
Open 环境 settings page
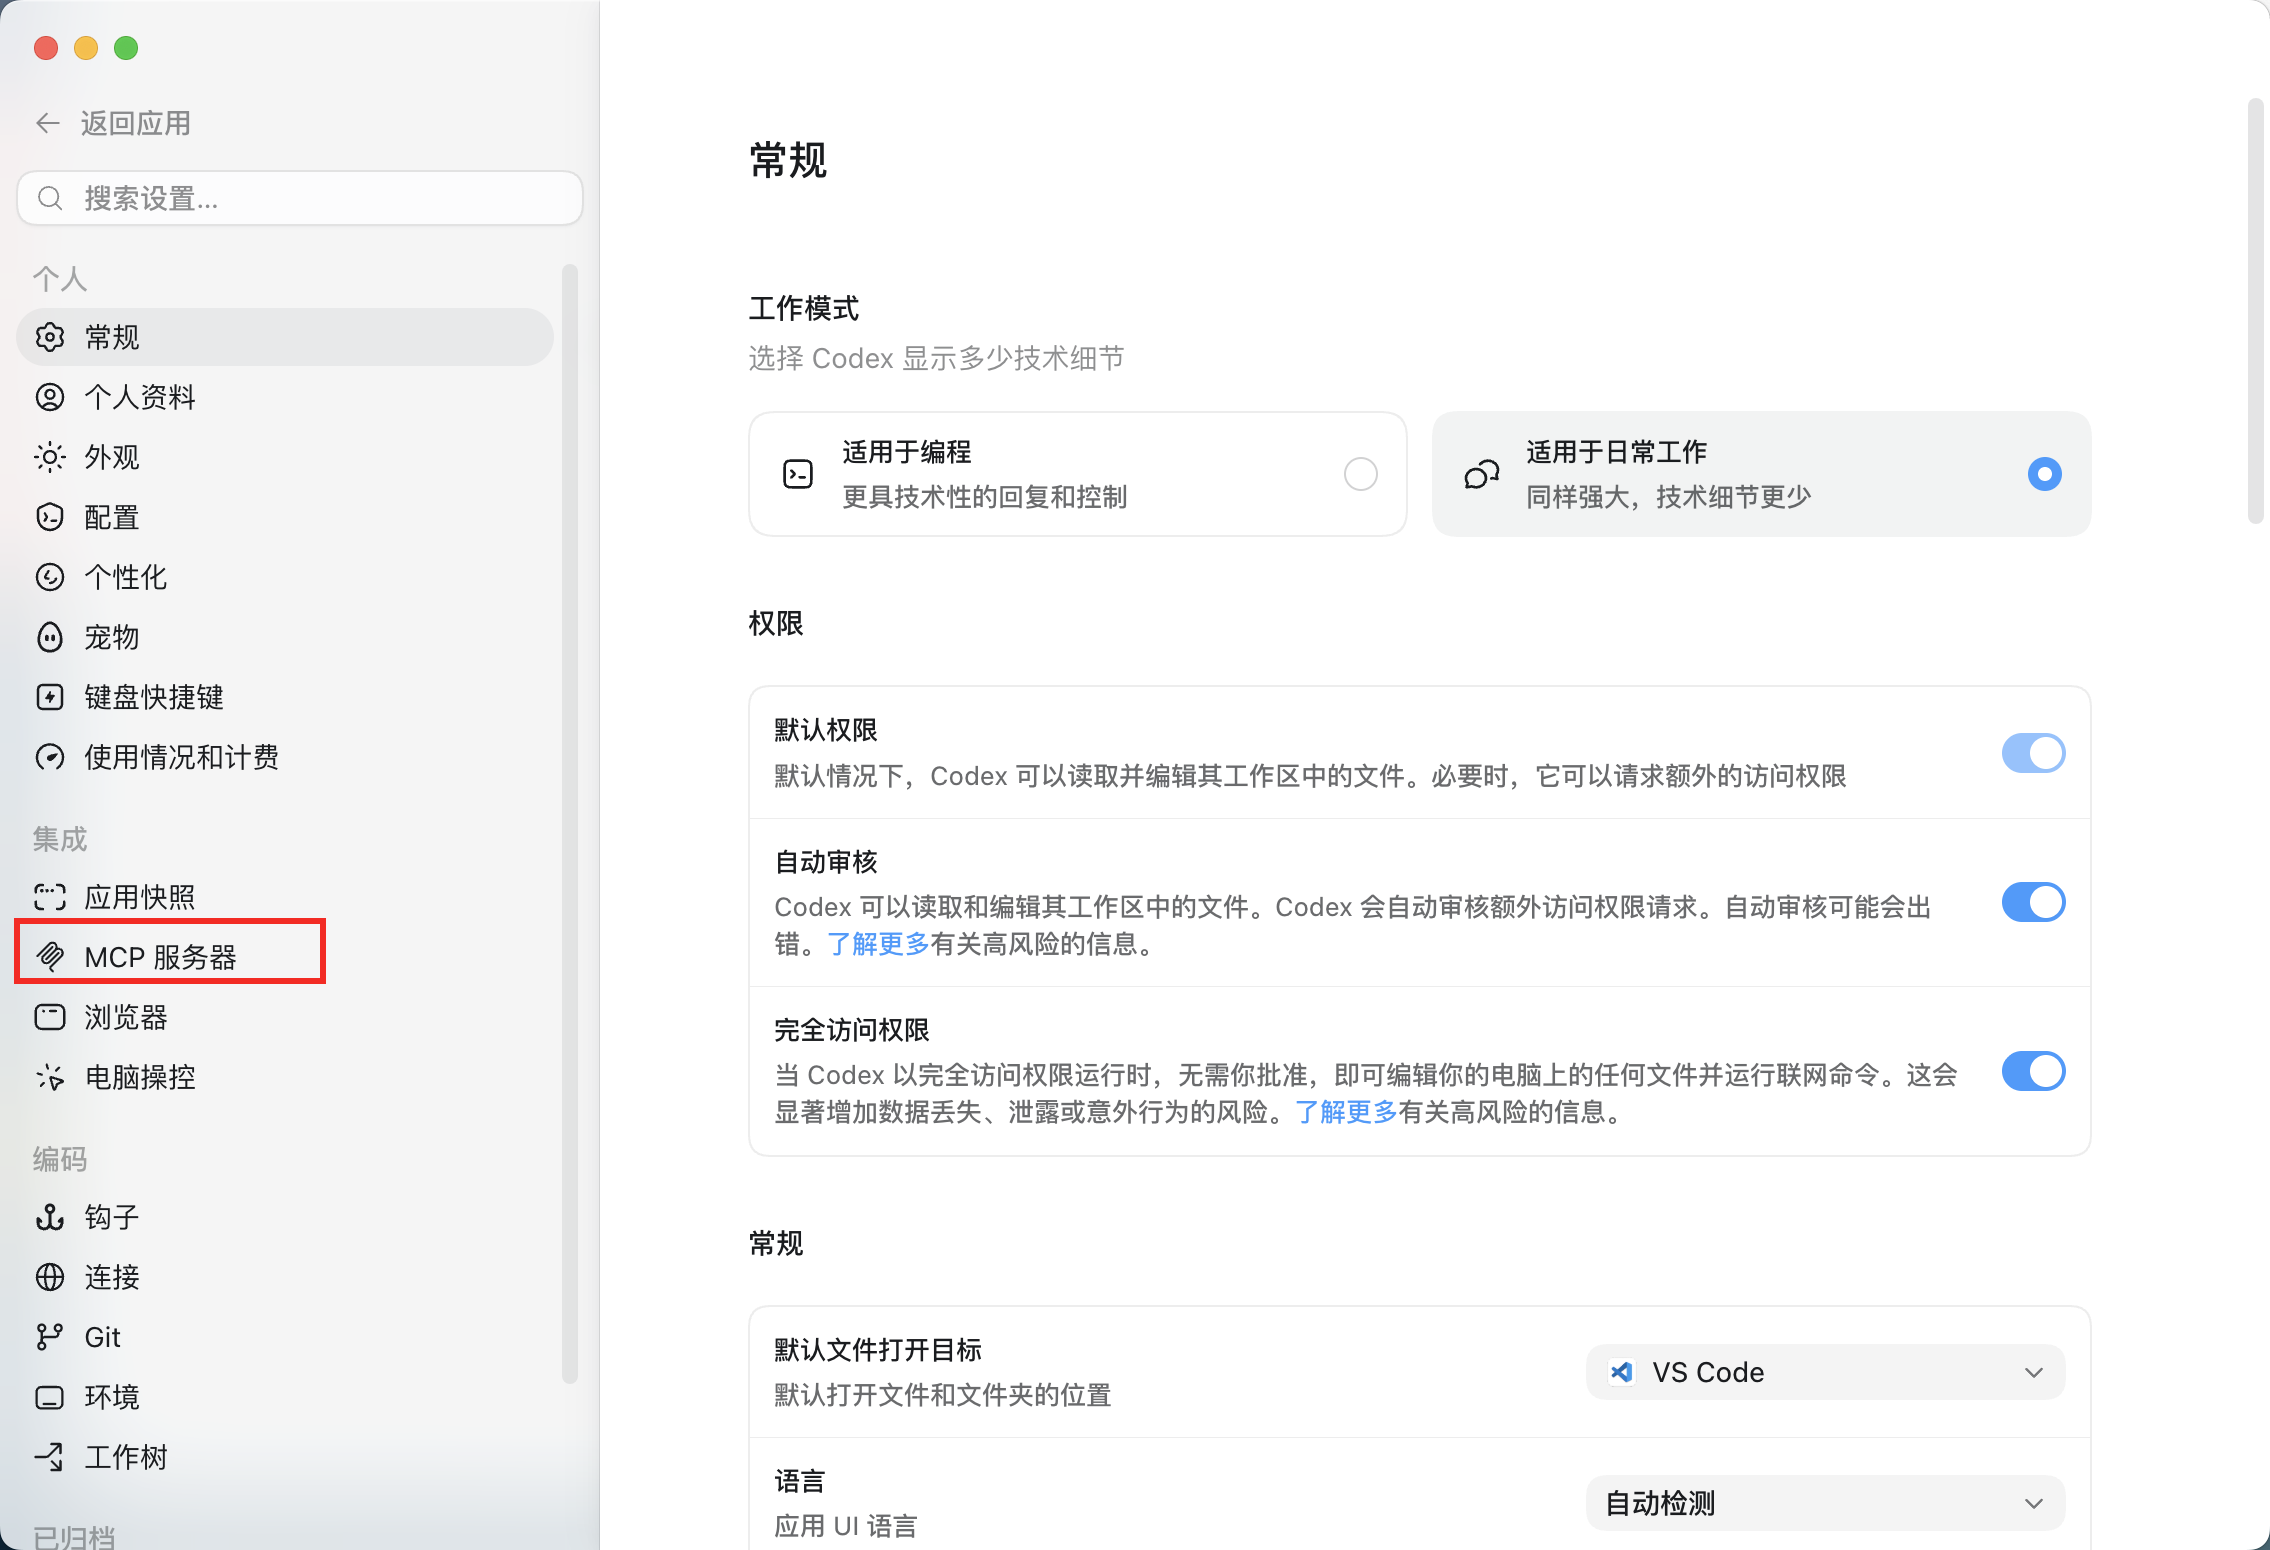(285, 1397)
